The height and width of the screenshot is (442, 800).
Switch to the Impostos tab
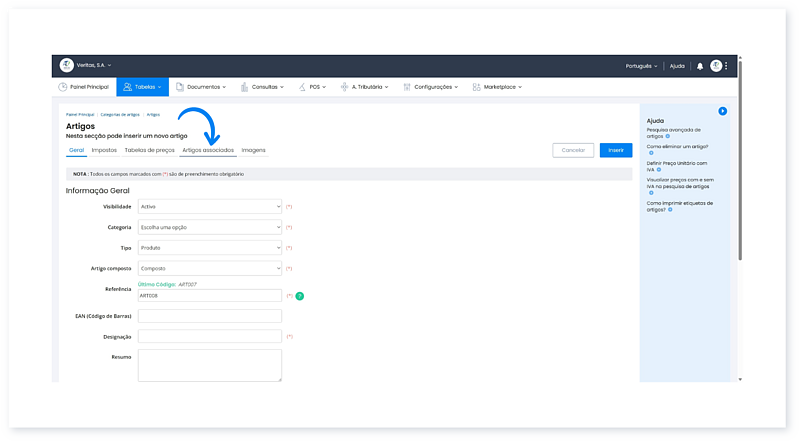click(104, 150)
